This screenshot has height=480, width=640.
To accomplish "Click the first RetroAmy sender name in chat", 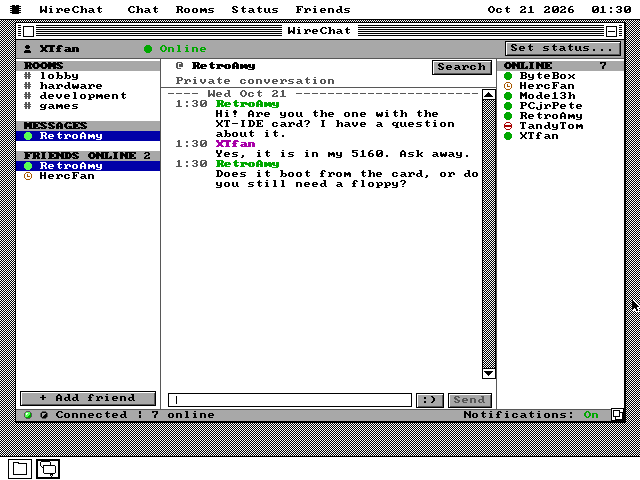I will pos(247,104).
